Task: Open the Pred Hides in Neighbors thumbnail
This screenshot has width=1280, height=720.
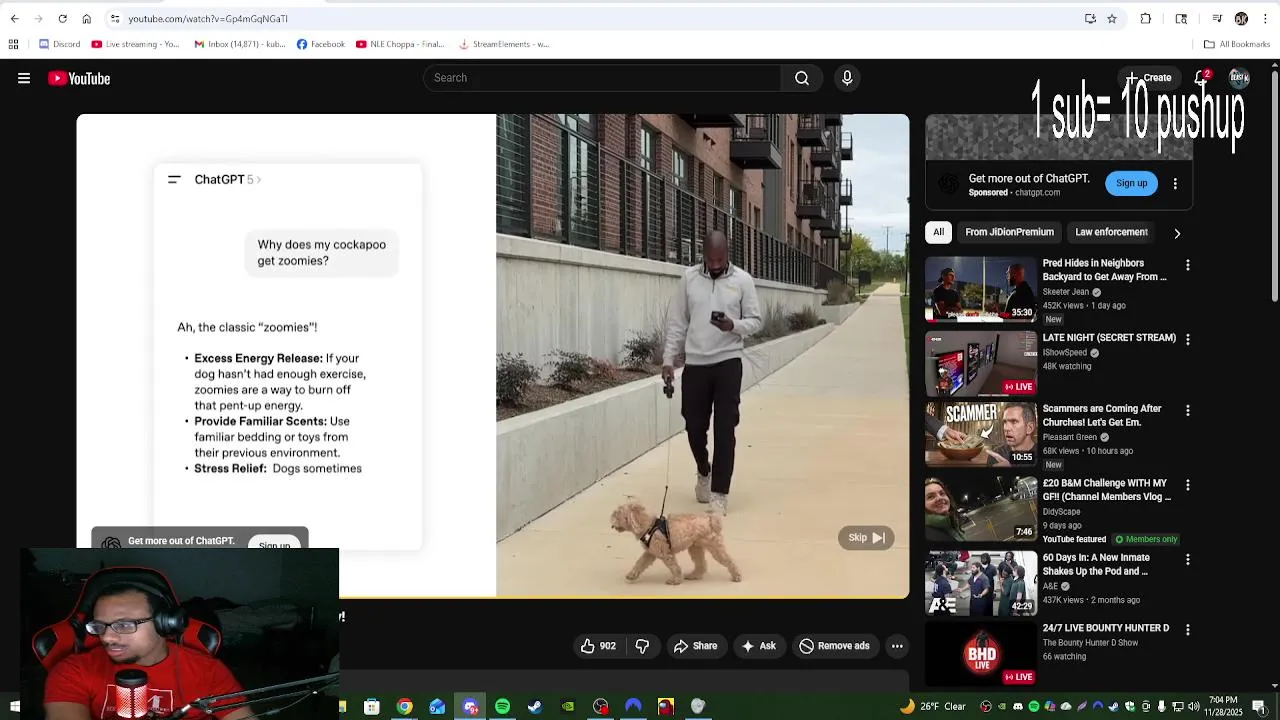Action: point(981,290)
